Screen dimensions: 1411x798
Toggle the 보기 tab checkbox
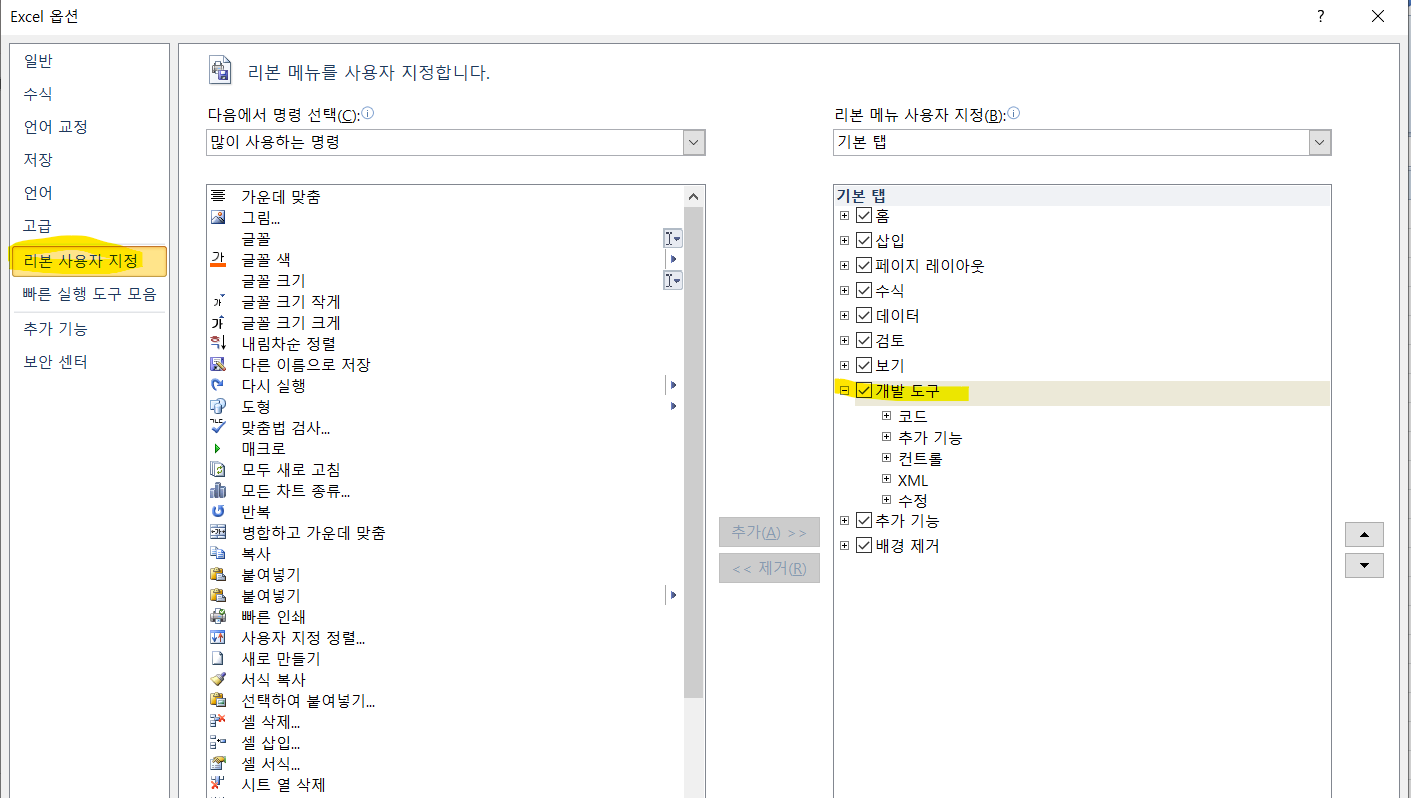click(x=864, y=365)
